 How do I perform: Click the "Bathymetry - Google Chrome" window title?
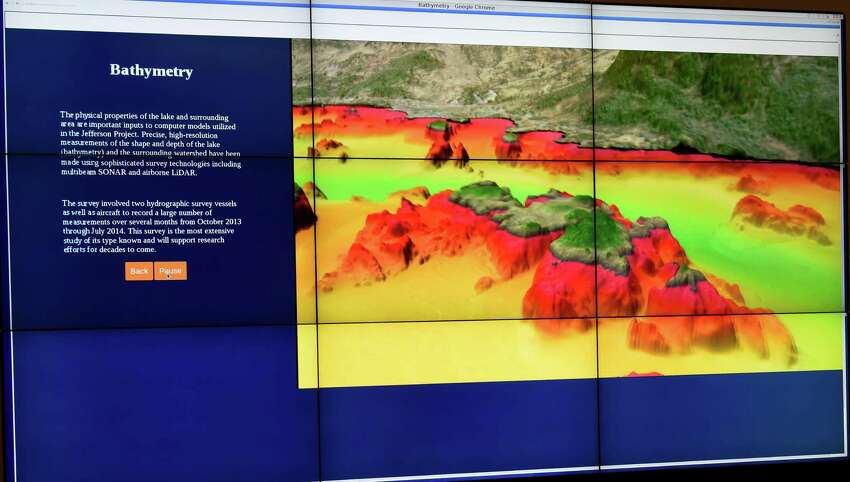pyautogui.click(x=456, y=5)
